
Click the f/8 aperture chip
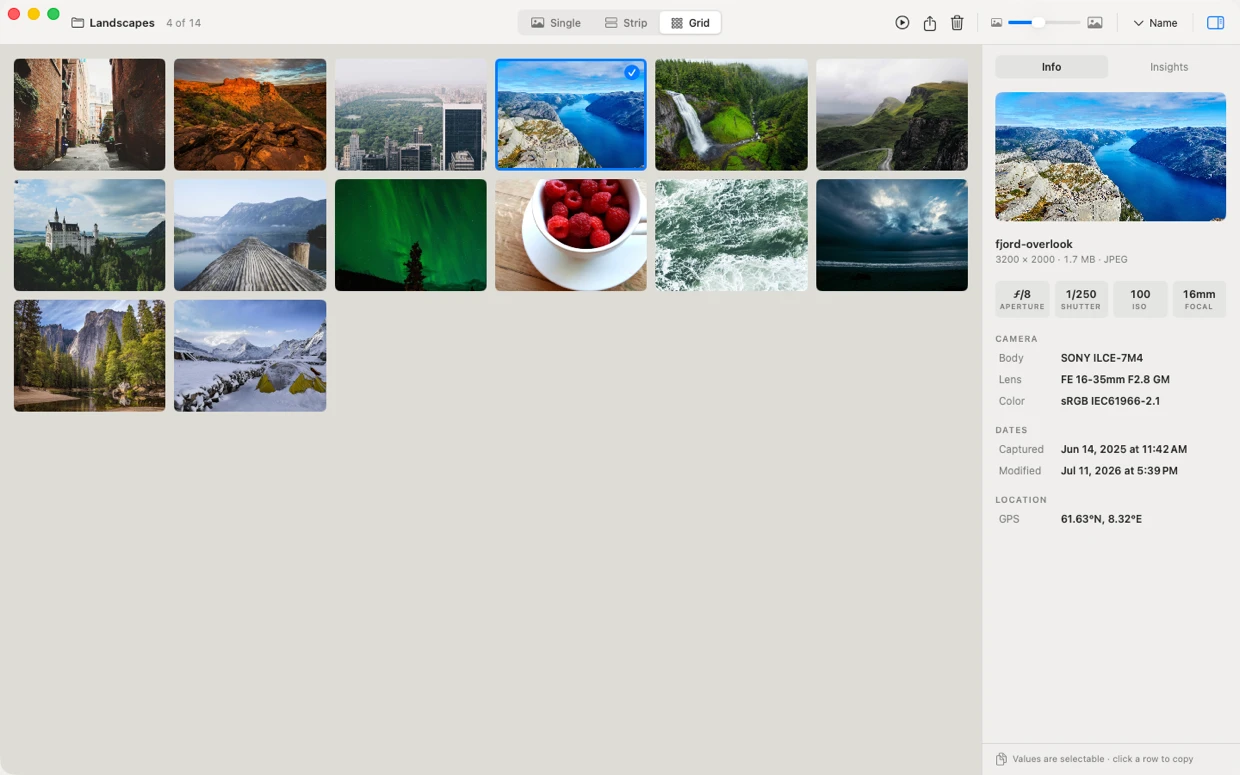tap(1022, 299)
